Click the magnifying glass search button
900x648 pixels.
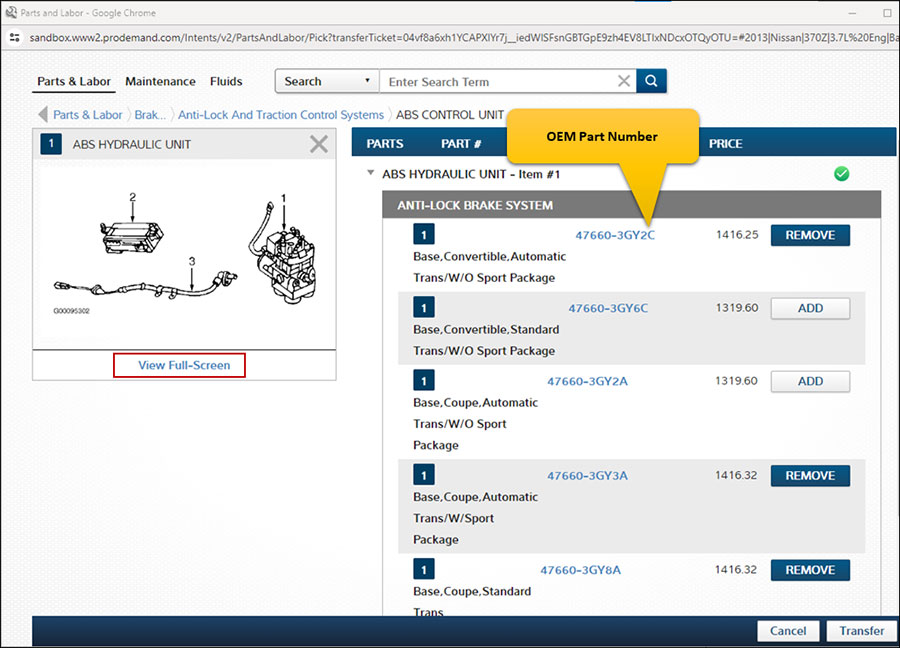coord(651,82)
